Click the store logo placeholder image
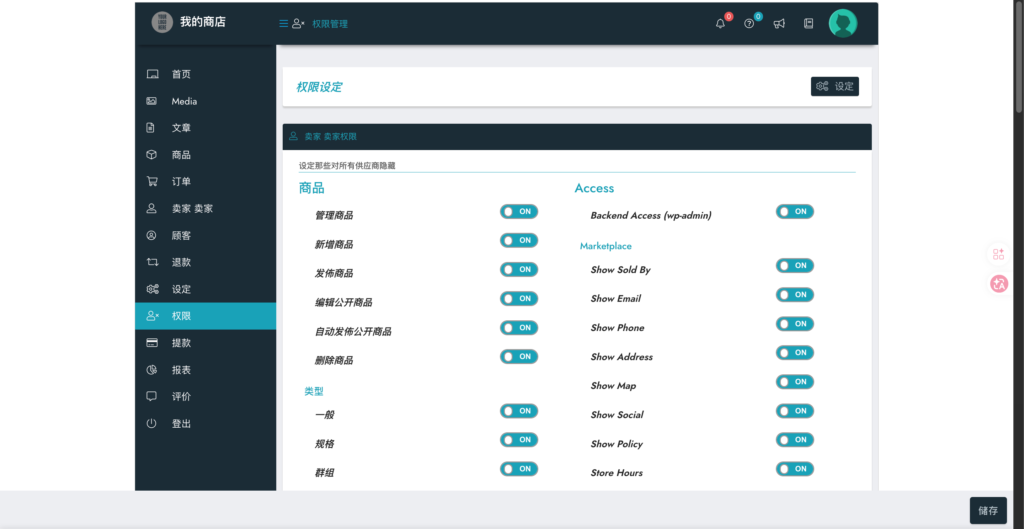 coord(161,22)
